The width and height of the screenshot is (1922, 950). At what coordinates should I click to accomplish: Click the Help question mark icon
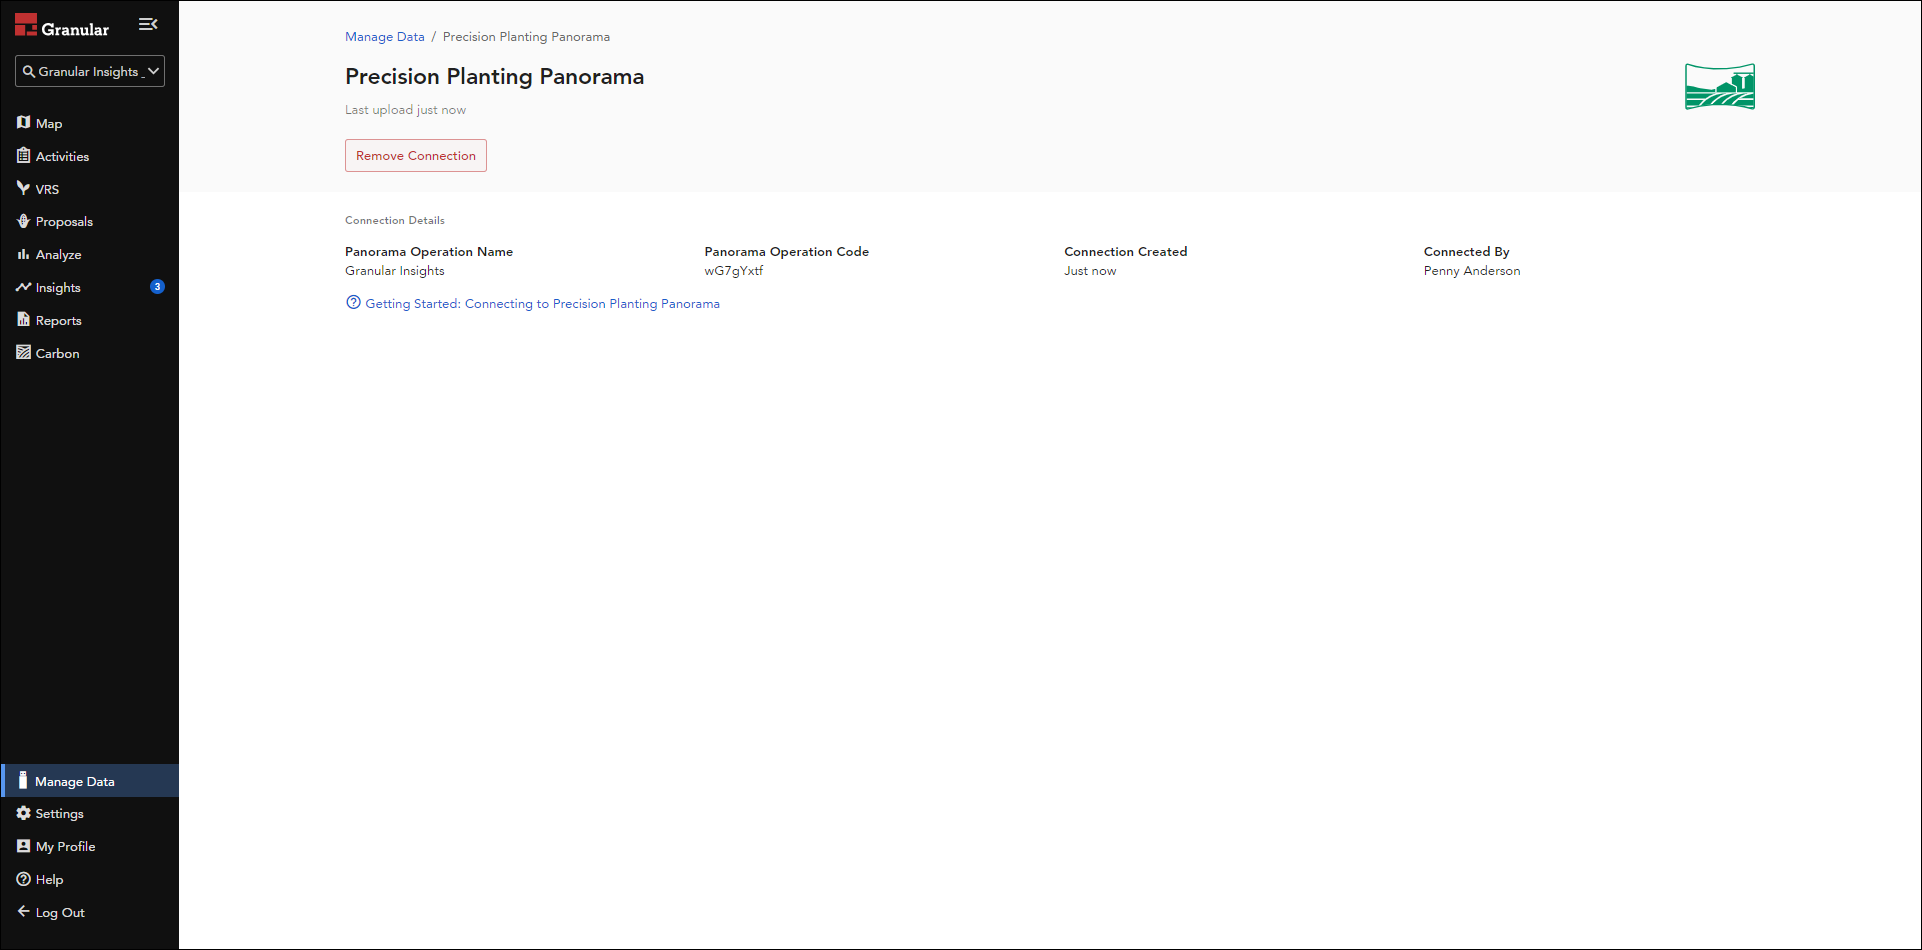pos(23,879)
